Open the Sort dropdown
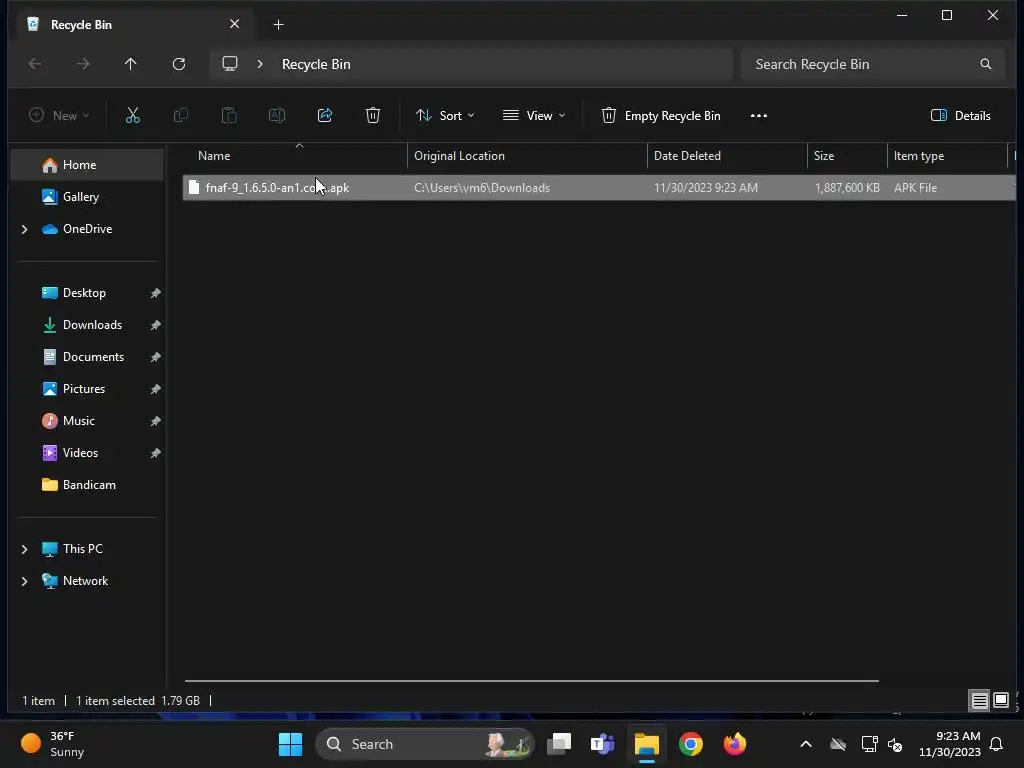The width and height of the screenshot is (1024, 768). coord(445,116)
